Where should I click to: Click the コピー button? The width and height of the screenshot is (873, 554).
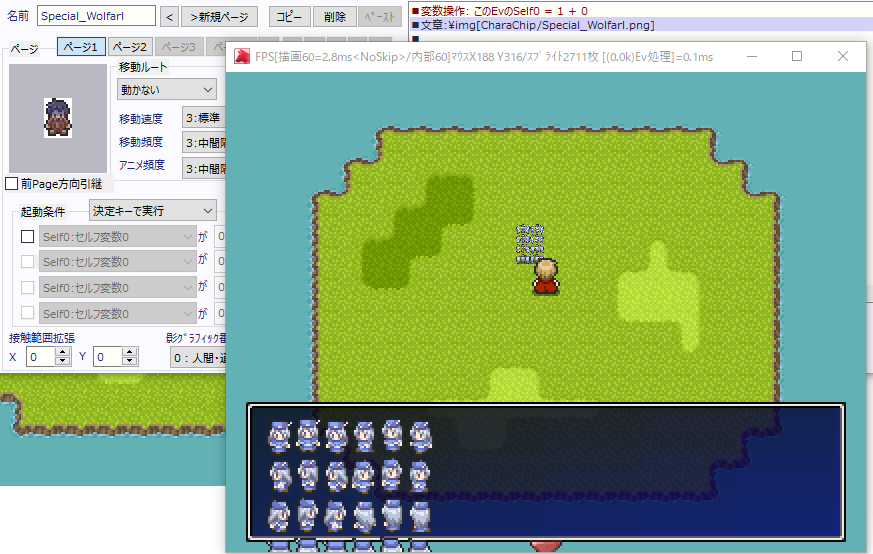pos(289,17)
